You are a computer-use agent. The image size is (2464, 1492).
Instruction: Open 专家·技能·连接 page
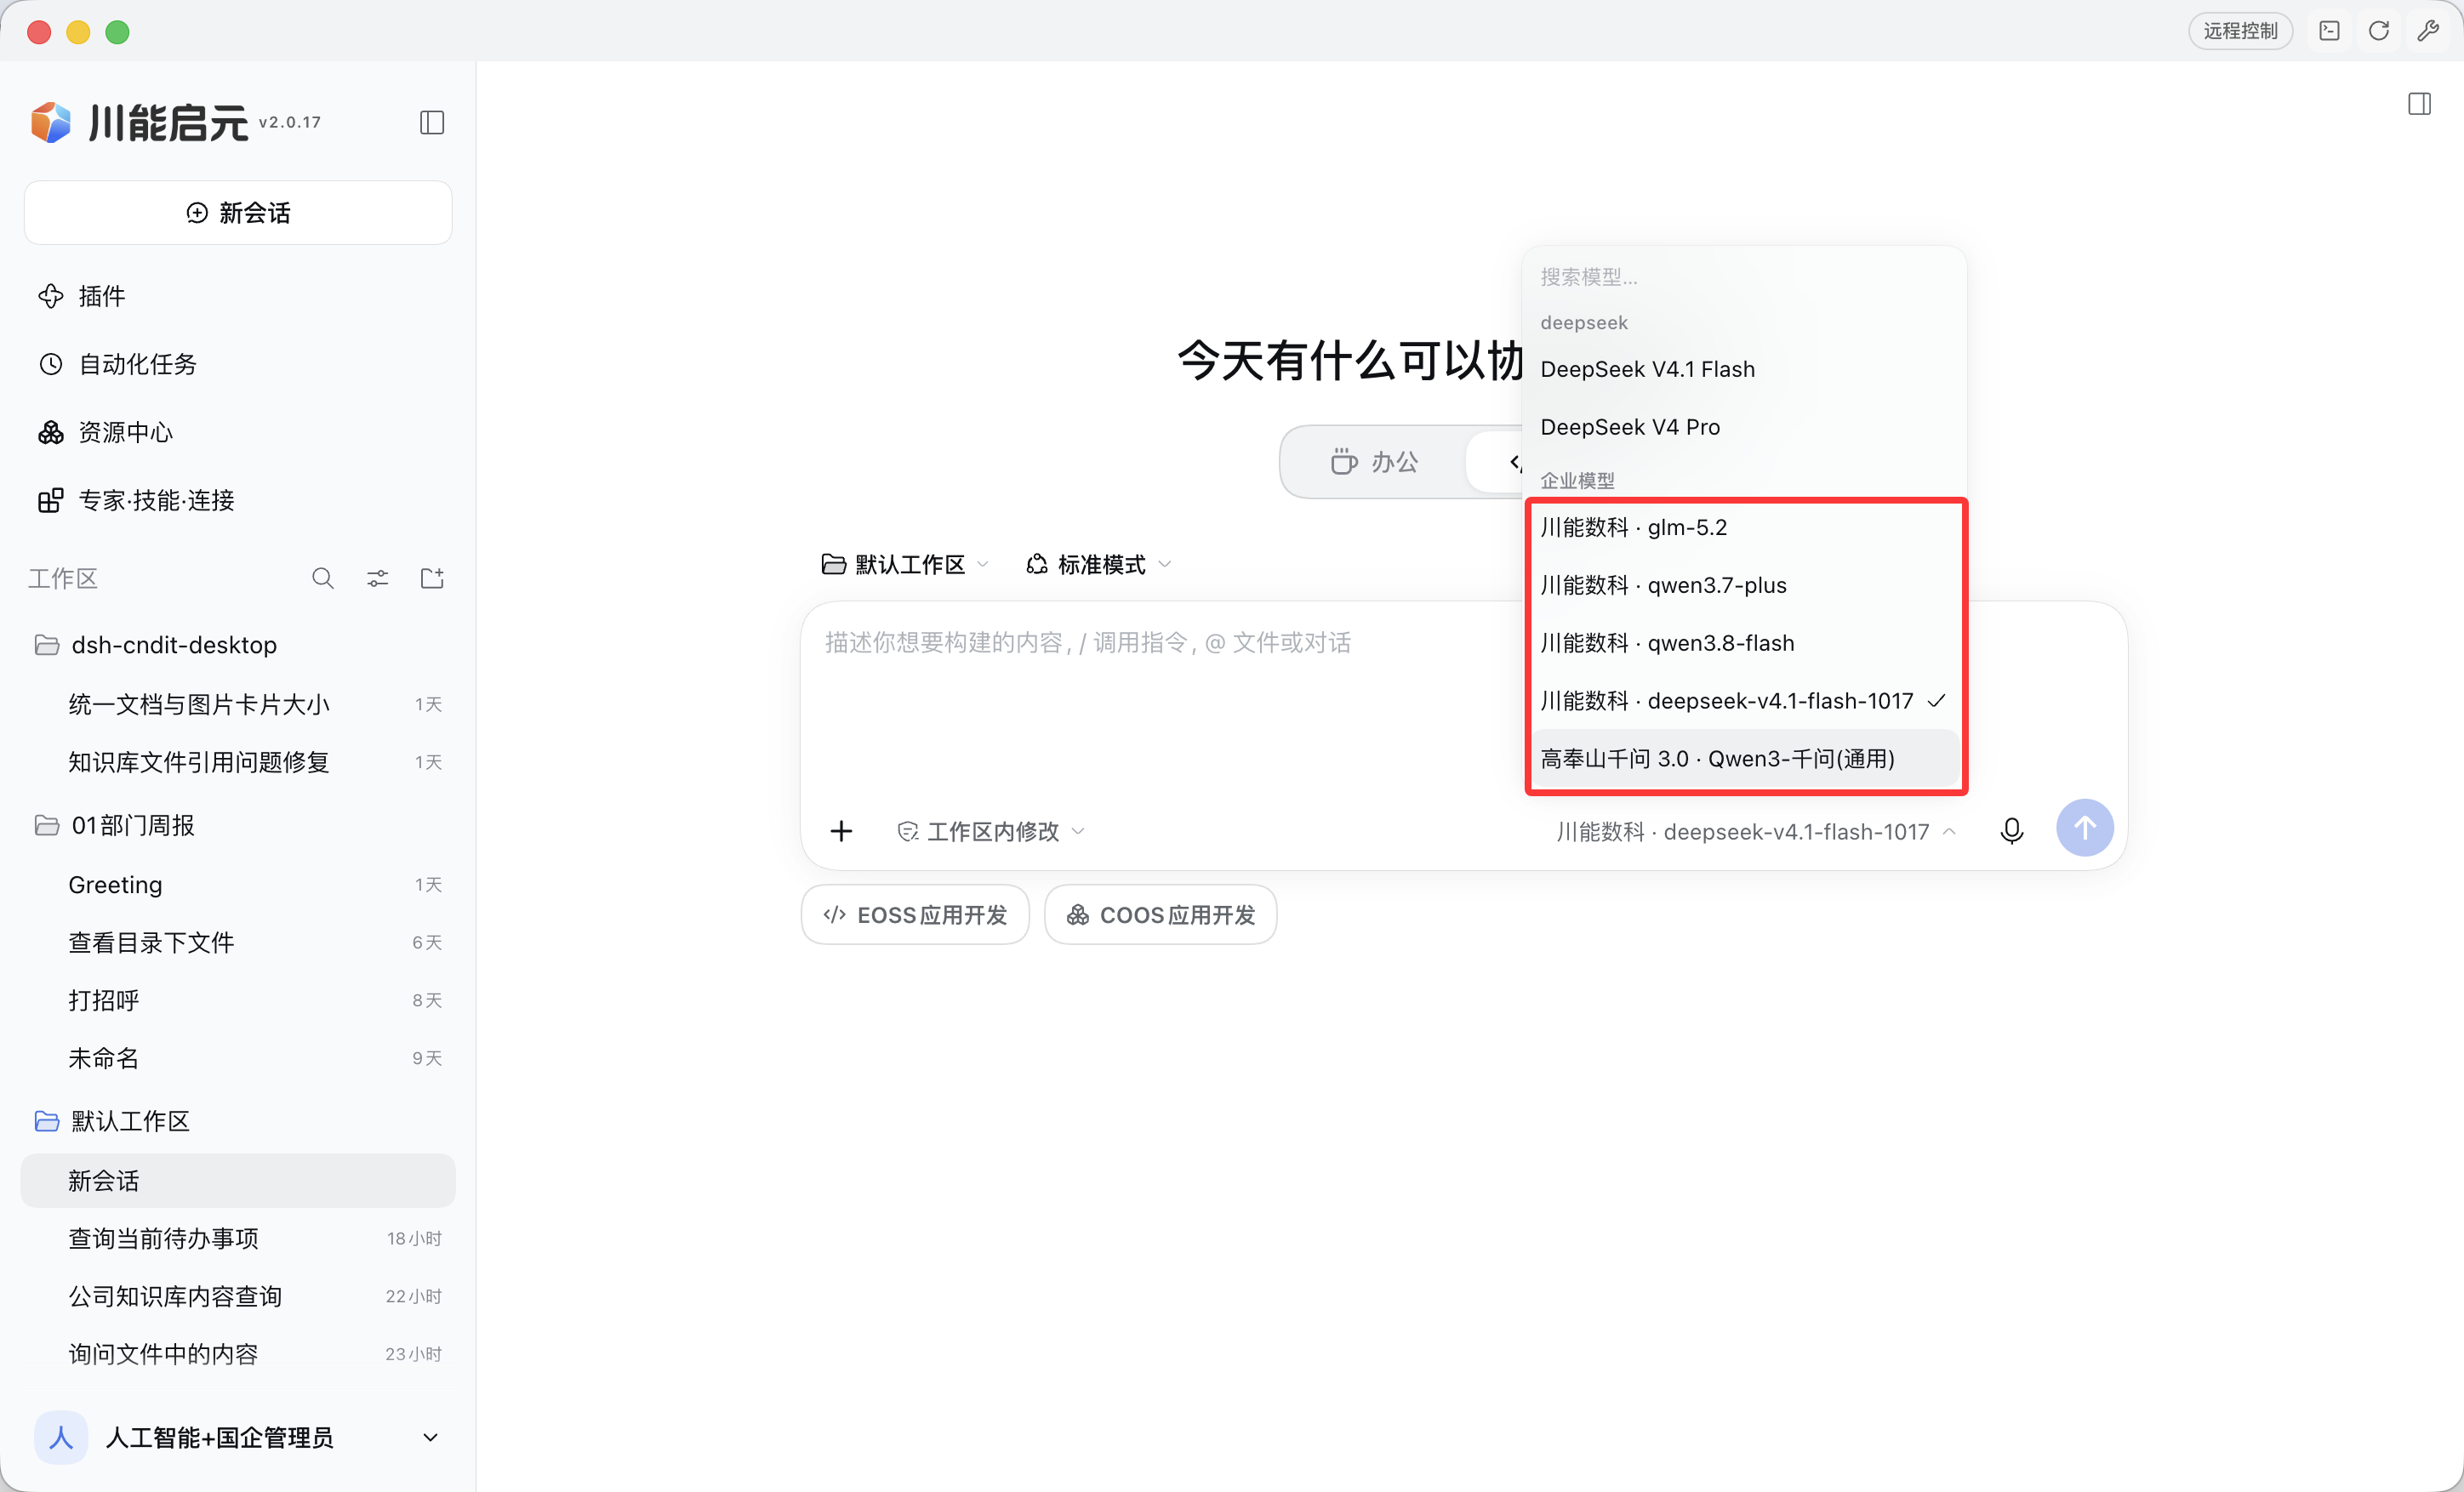click(x=238, y=500)
